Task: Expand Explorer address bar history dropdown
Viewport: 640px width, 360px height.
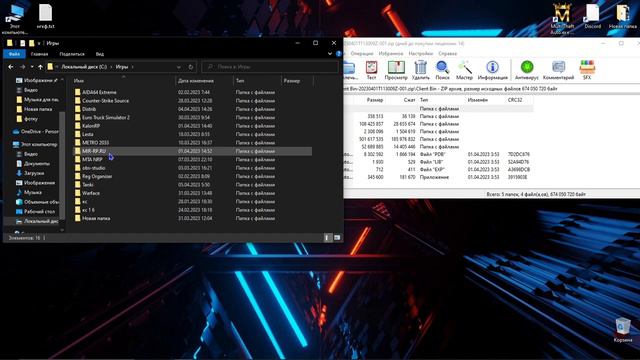Action: (x=179, y=67)
